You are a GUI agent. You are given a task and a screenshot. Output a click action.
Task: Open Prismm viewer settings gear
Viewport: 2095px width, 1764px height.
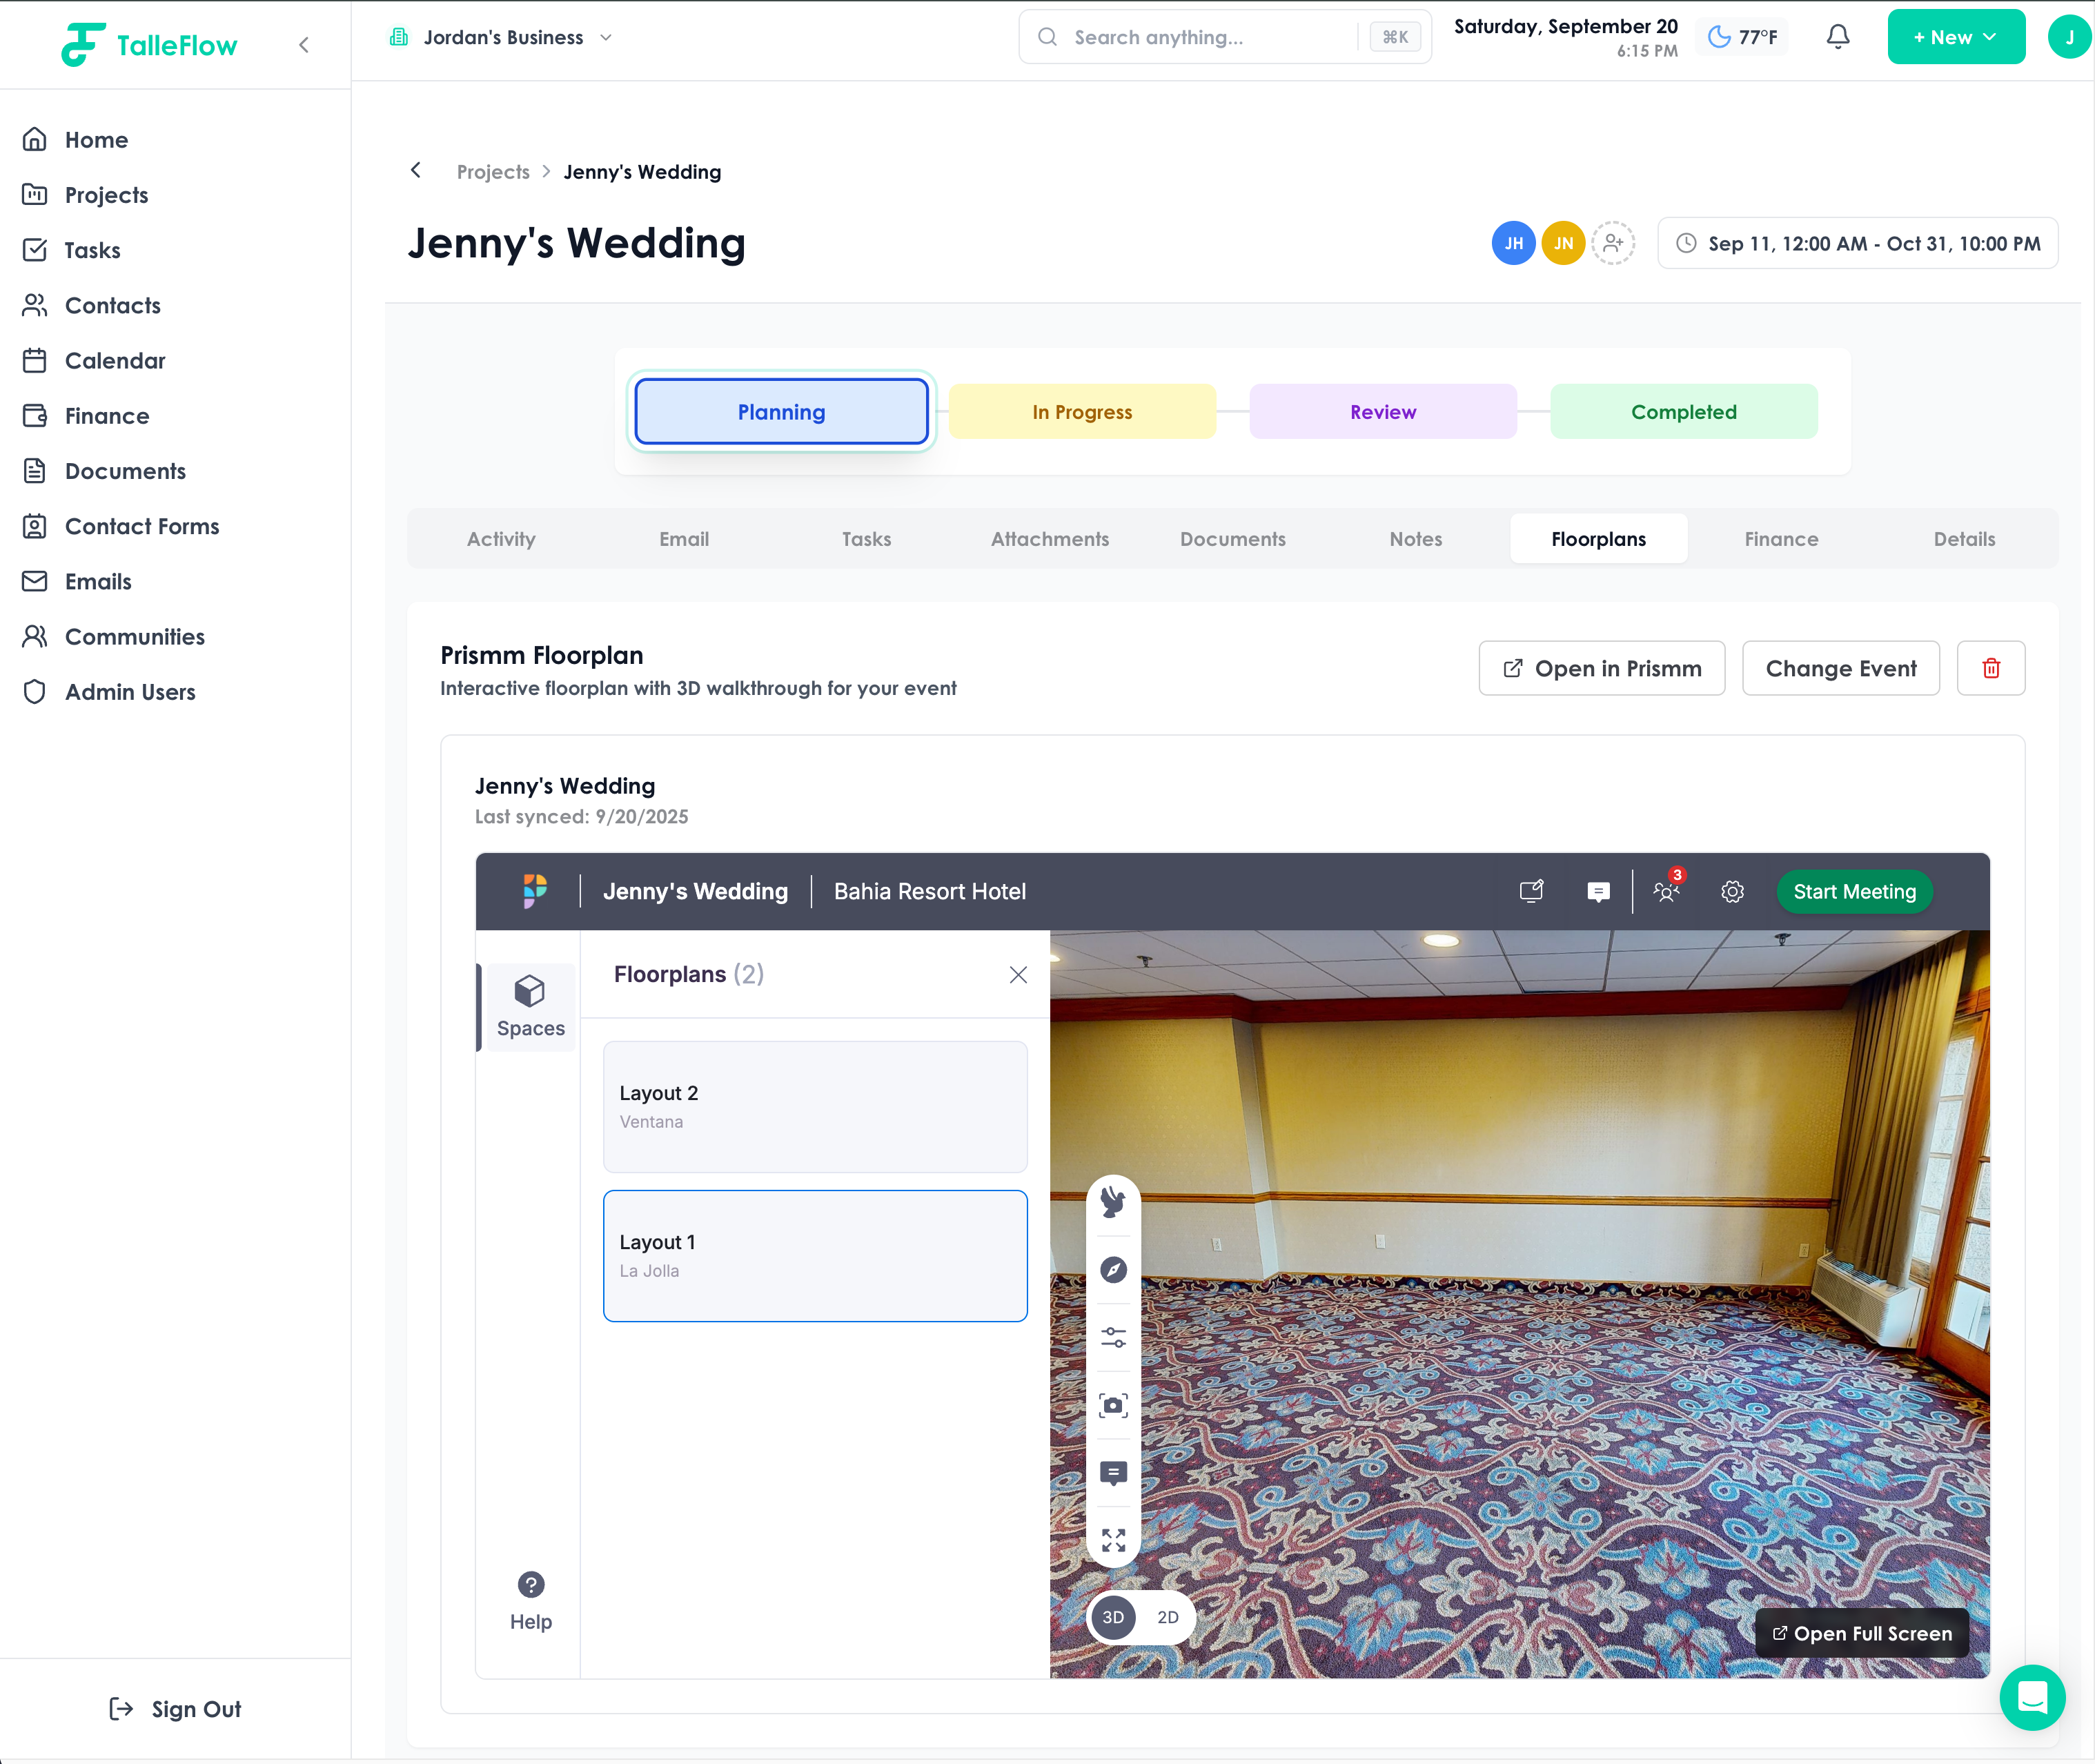[1732, 891]
